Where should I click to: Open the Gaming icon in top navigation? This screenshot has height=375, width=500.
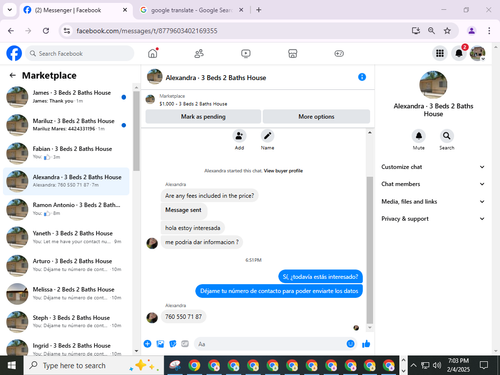pyautogui.click(x=339, y=53)
